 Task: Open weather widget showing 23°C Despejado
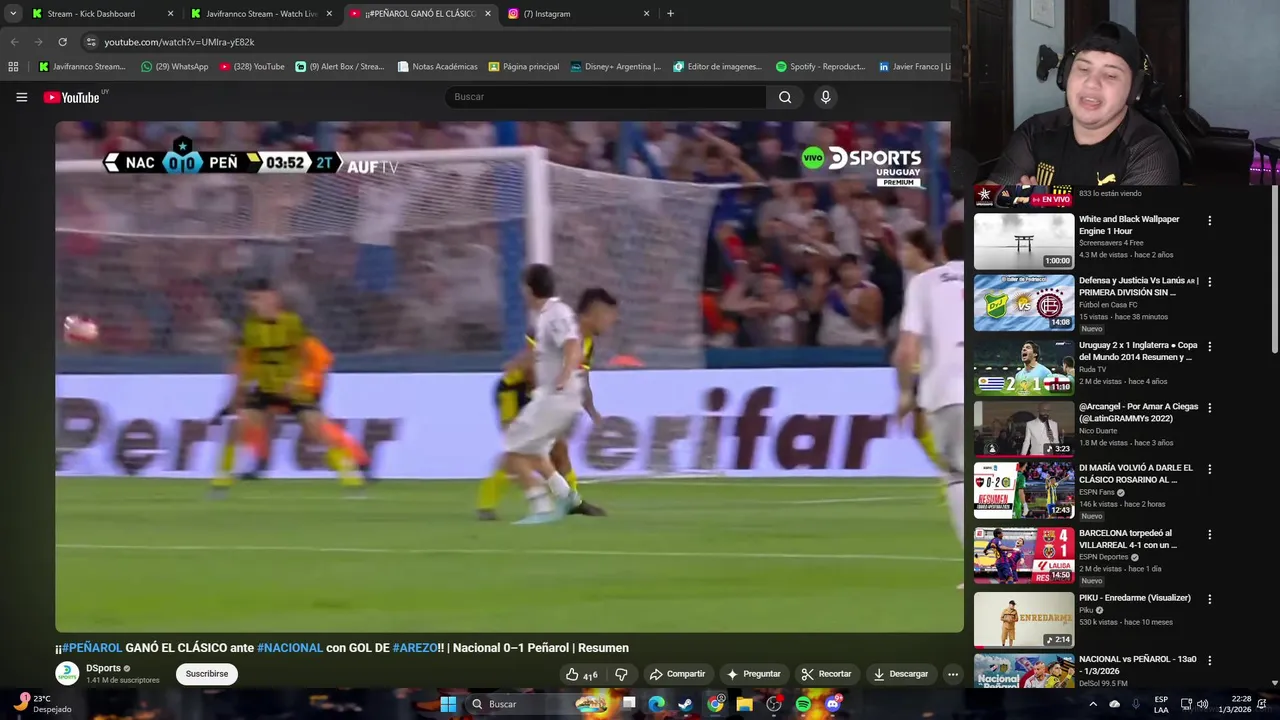pos(42,704)
